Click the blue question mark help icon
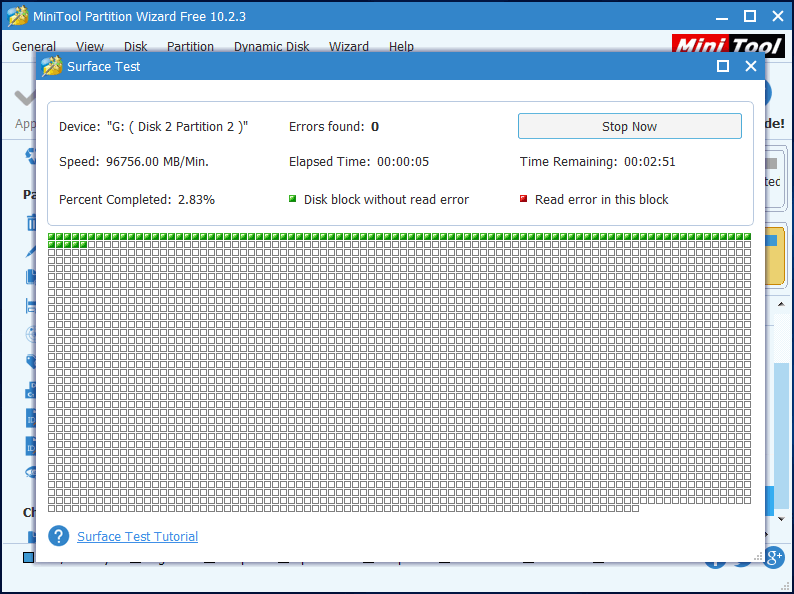Screen dimensions: 794x594 59,536
